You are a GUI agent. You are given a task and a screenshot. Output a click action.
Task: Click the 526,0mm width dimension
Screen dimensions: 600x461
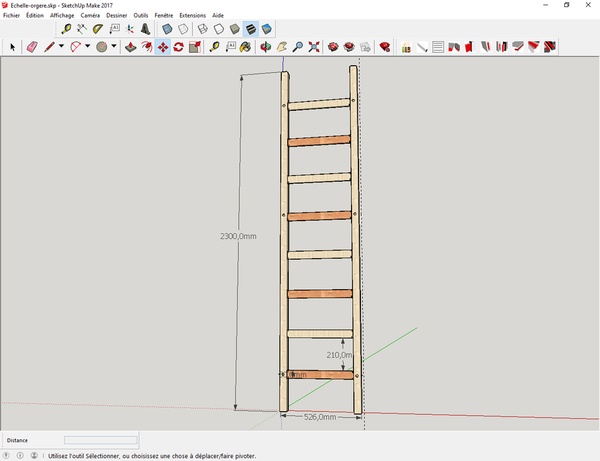click(x=319, y=417)
